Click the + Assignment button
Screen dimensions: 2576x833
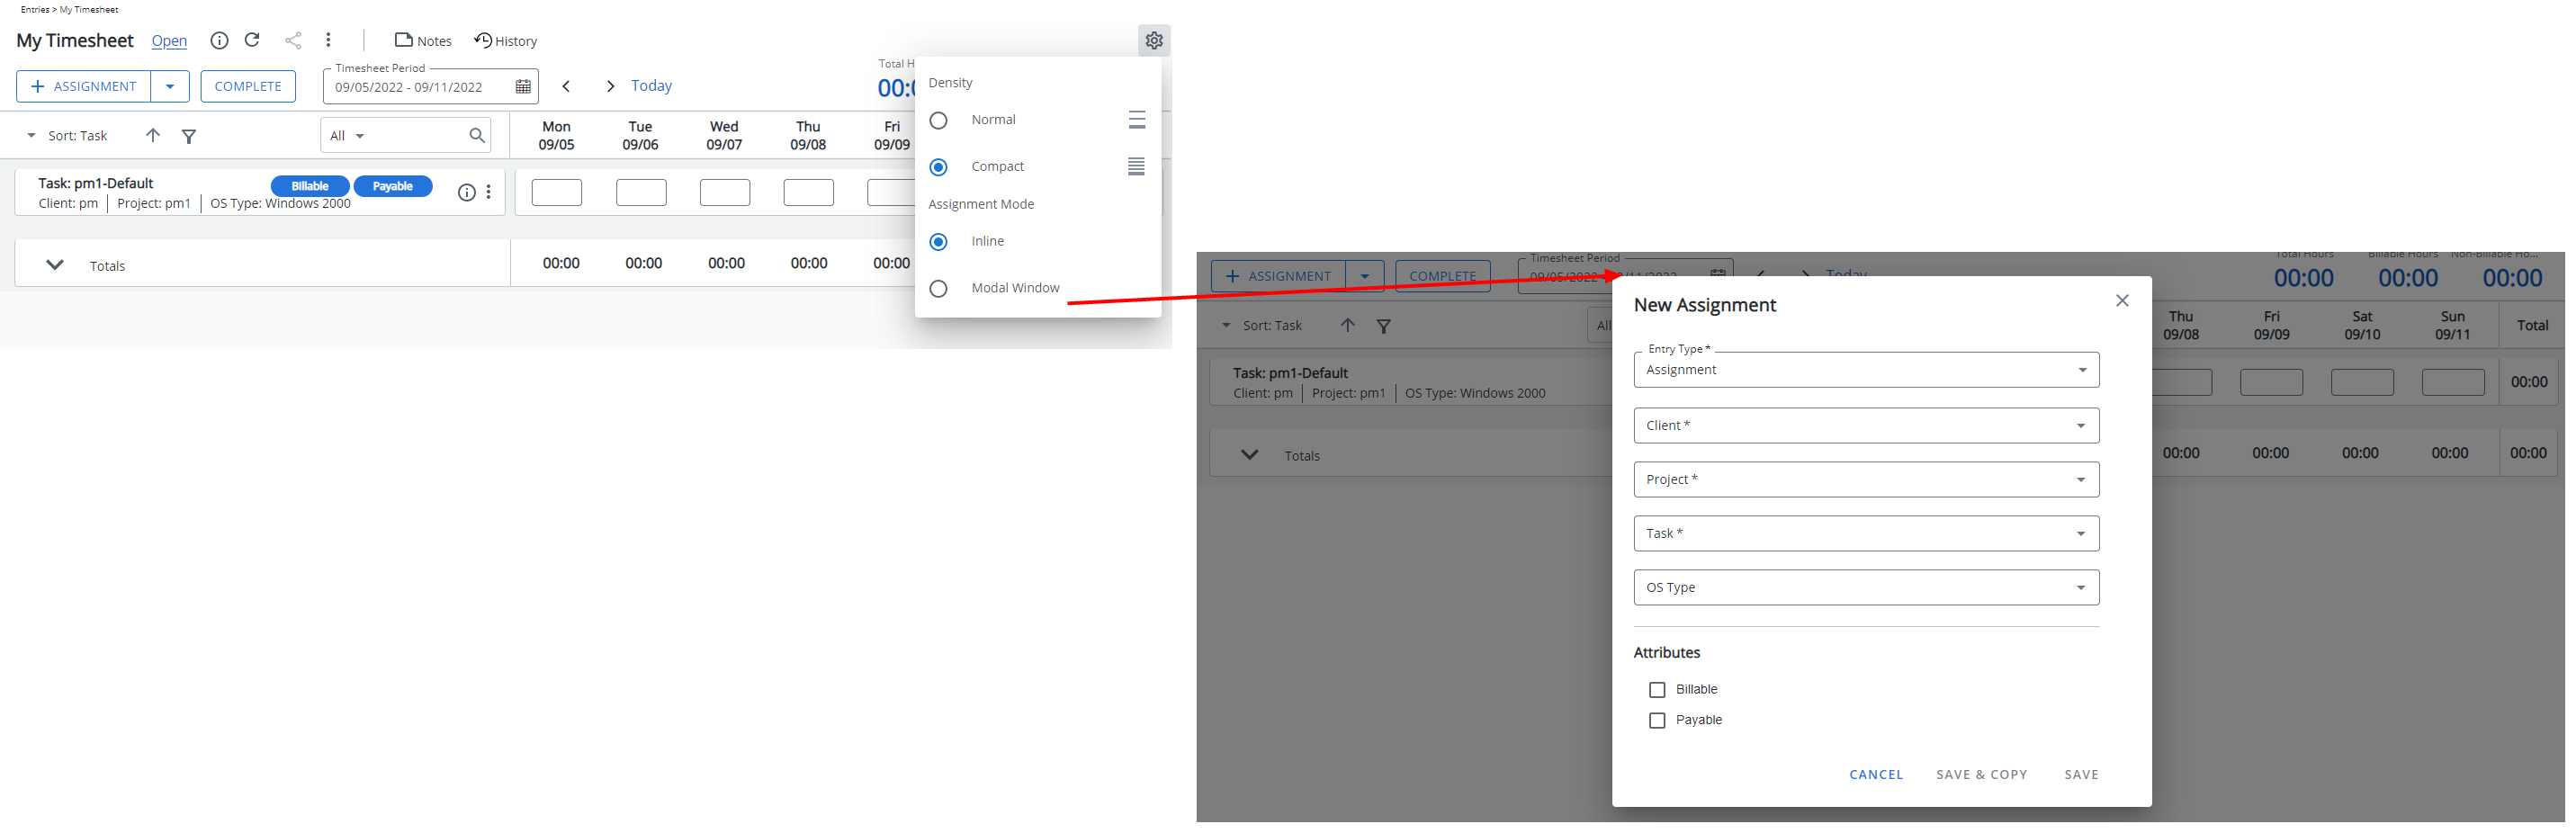coord(84,87)
